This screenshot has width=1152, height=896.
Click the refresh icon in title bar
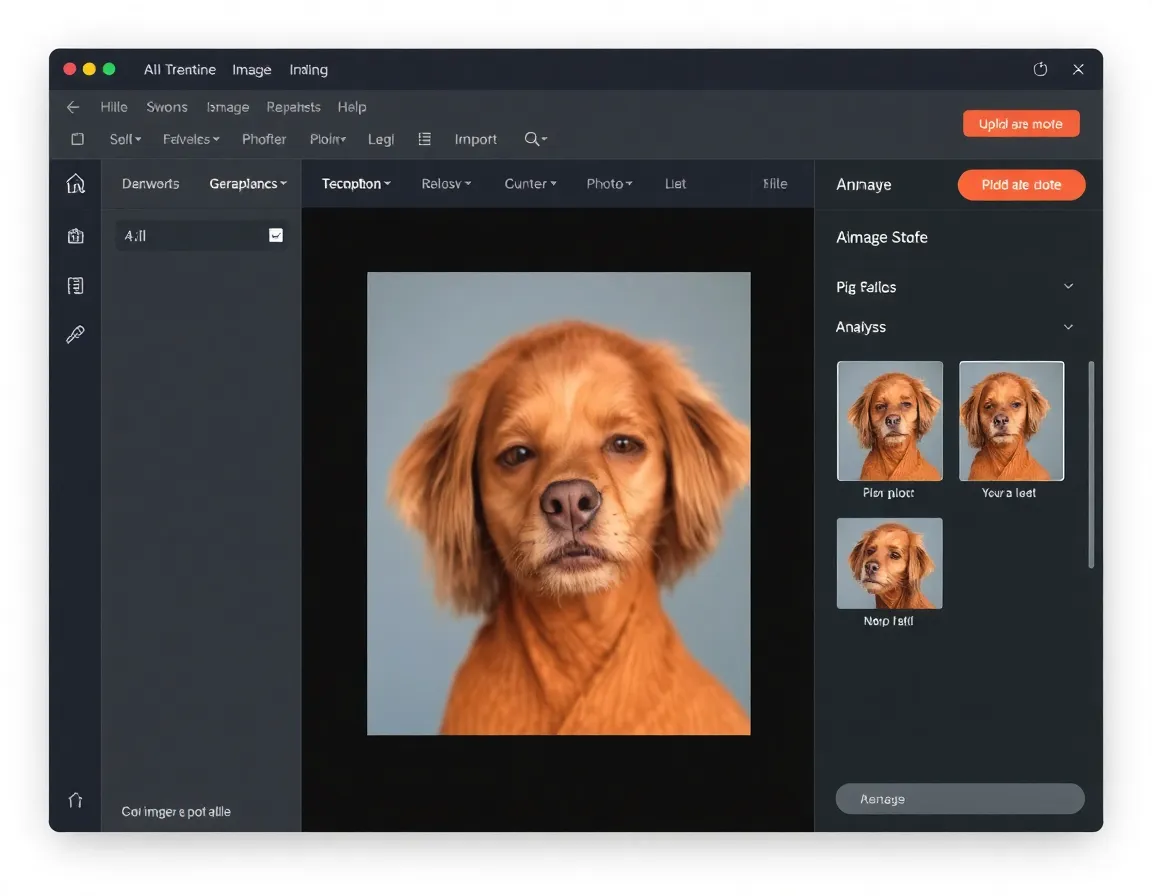(x=1040, y=69)
